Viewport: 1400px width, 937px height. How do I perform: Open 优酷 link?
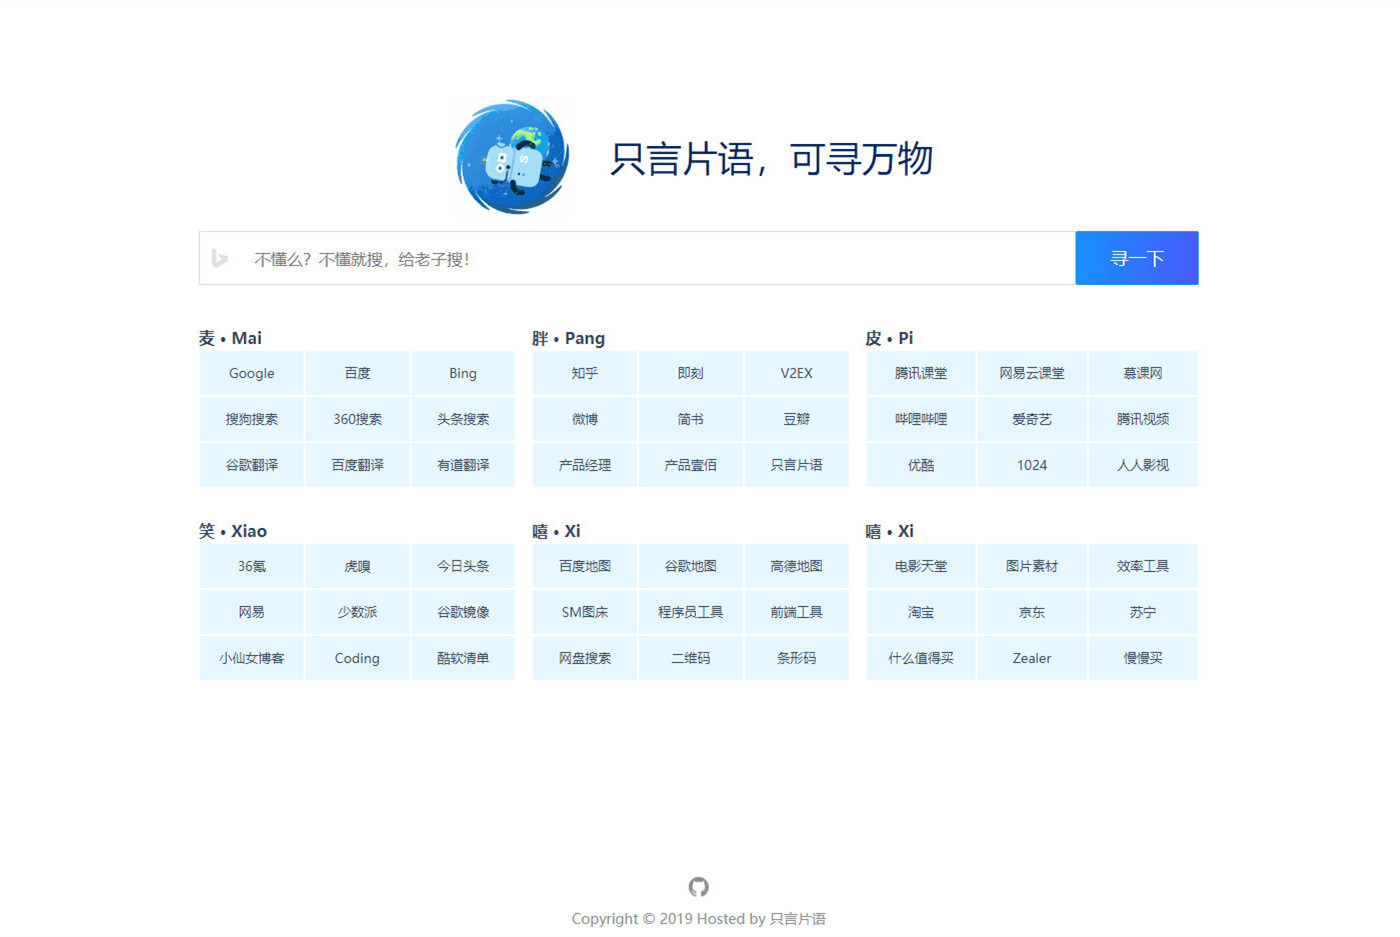pos(921,465)
